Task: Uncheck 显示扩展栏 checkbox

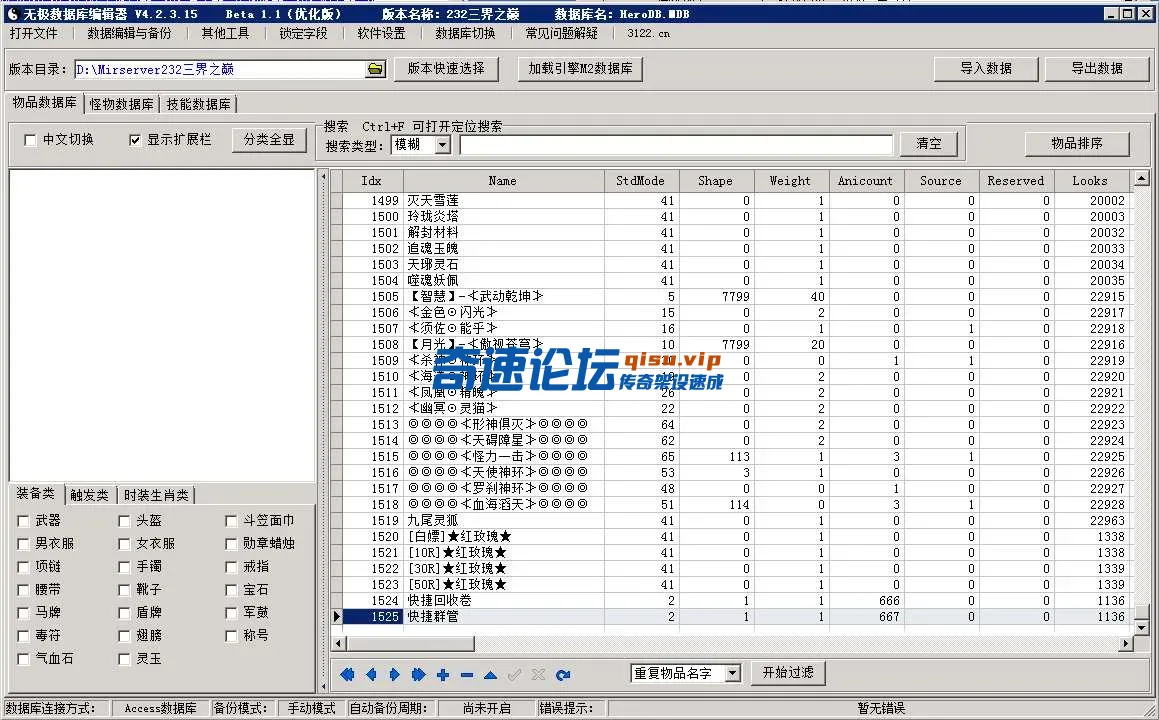Action: [x=135, y=140]
